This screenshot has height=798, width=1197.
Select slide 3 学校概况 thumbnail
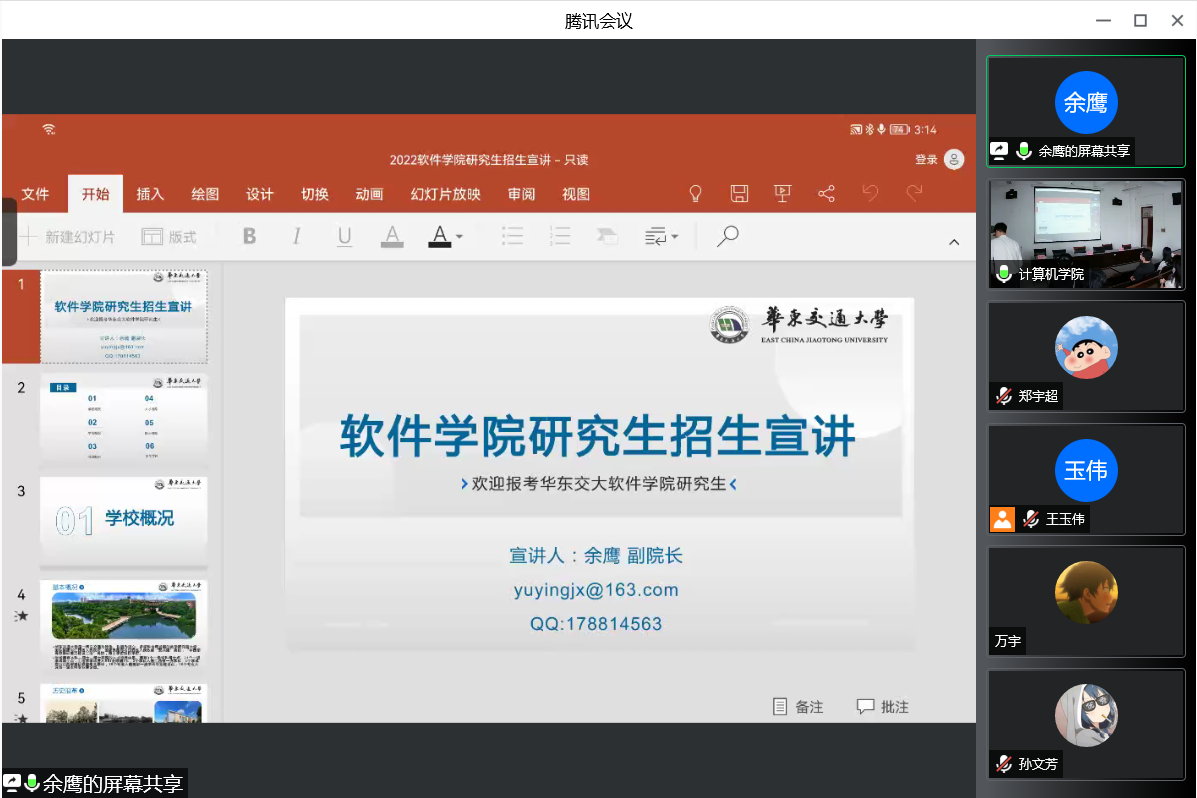pos(124,522)
